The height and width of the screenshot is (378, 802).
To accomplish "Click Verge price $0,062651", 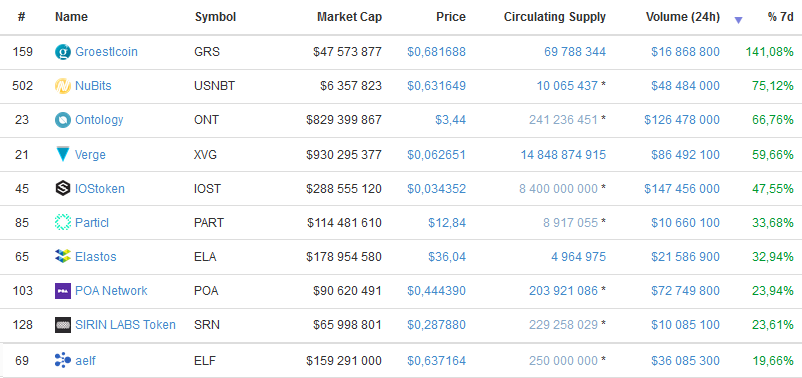I will click(436, 154).
